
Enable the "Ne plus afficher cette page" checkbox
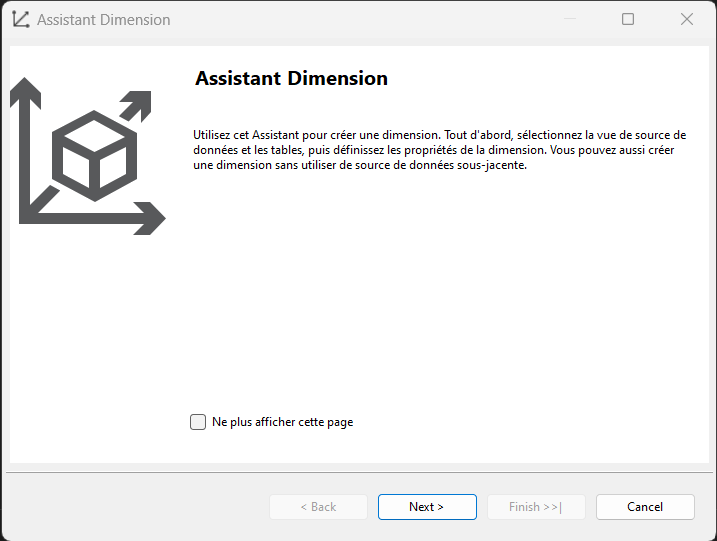click(x=198, y=422)
